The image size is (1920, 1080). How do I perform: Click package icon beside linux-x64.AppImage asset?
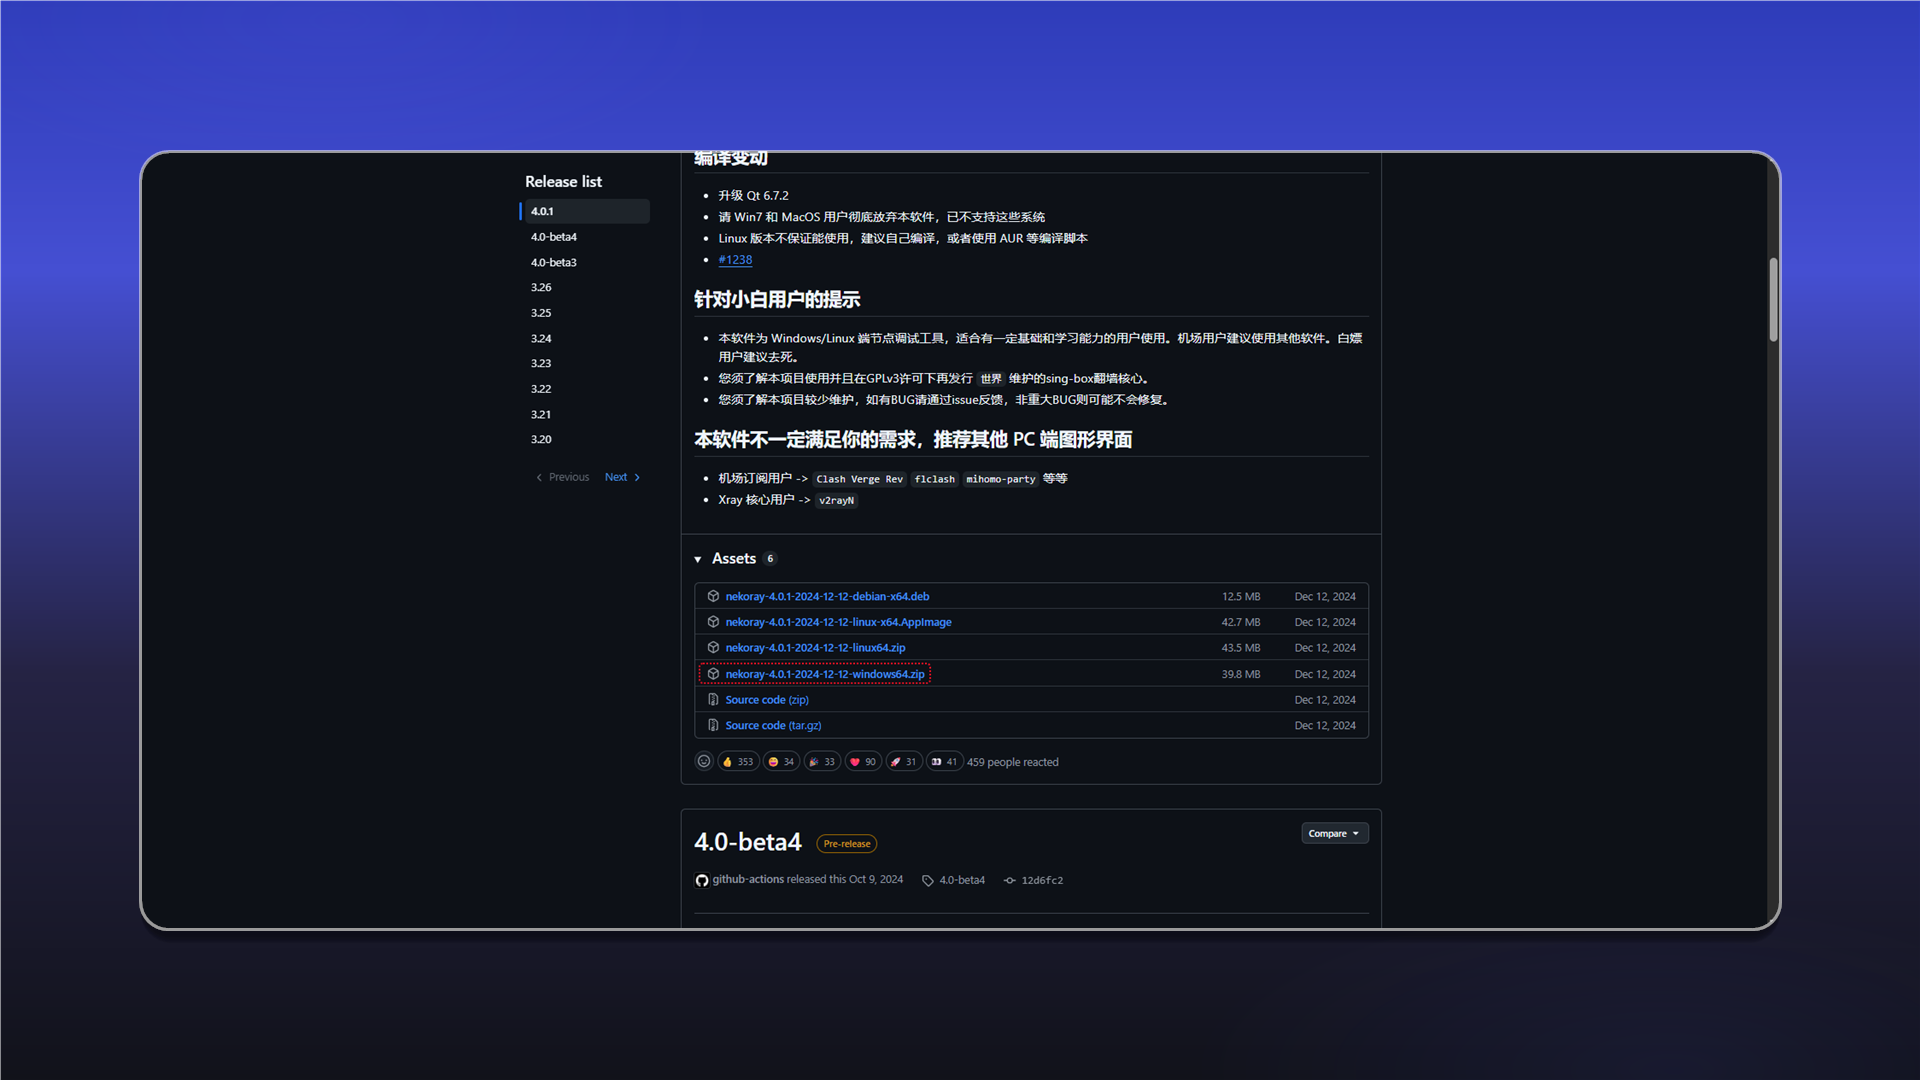[713, 622]
